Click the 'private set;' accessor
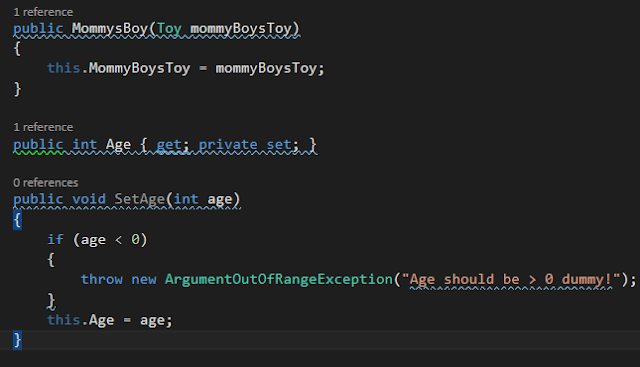Image resolution: width=640 pixels, height=367 pixels. (249, 145)
